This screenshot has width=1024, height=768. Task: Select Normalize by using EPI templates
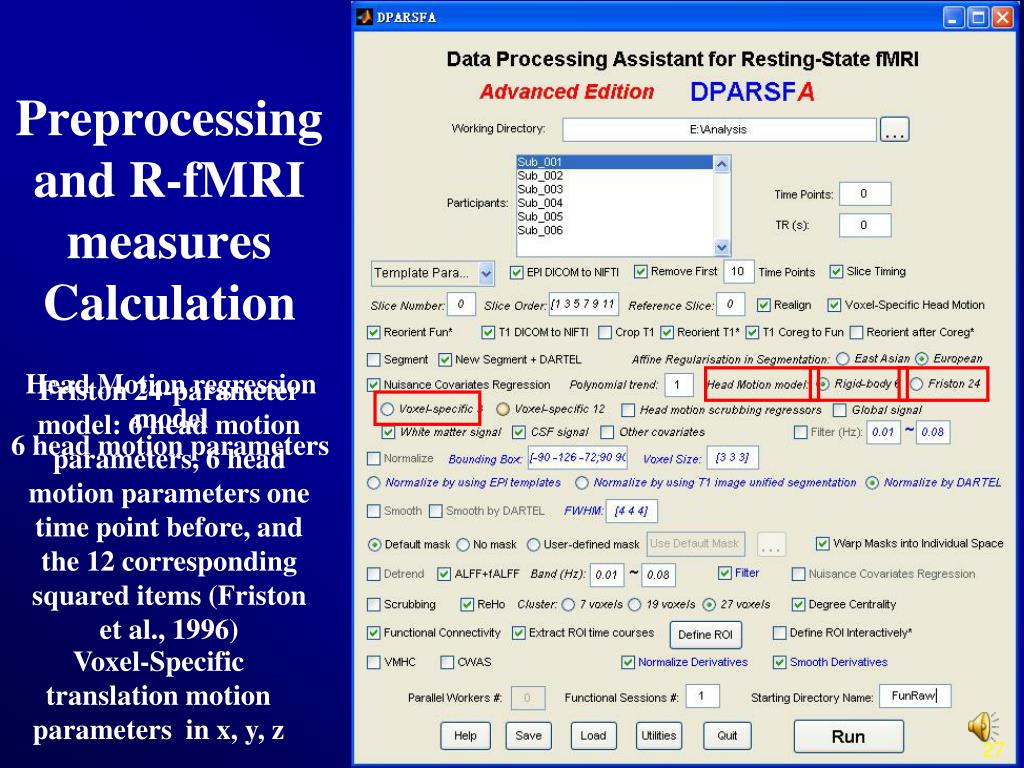click(x=374, y=483)
